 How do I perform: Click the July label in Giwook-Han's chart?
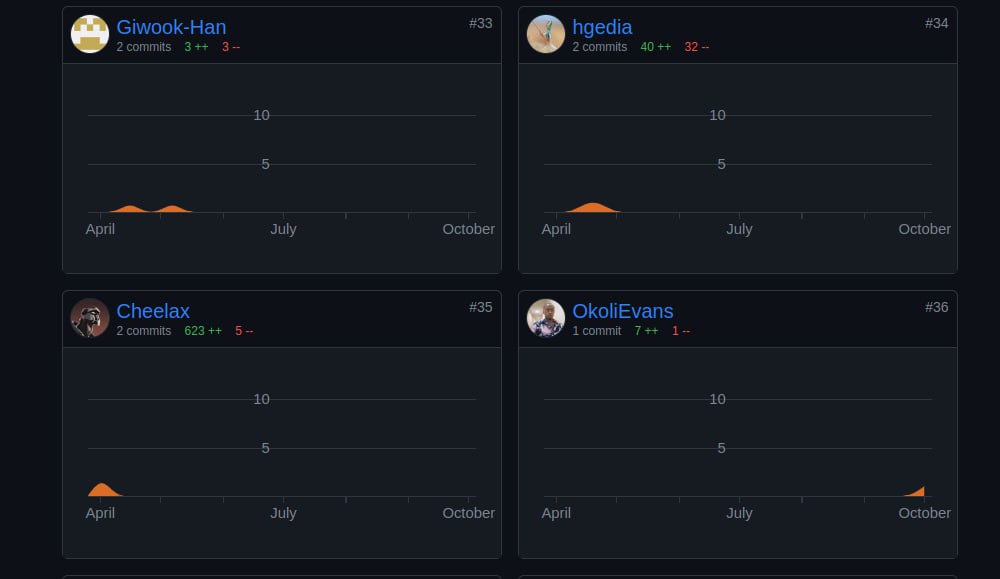point(283,230)
